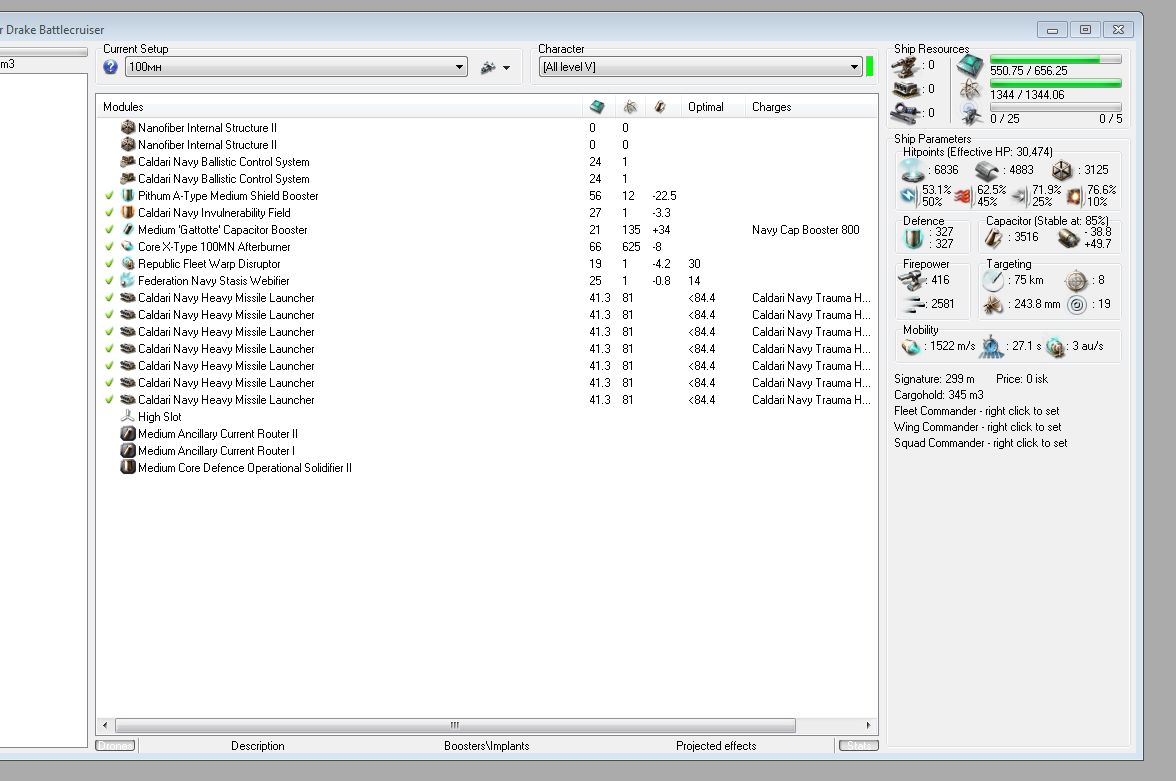Screen dimensions: 1176x781
Task: Click the Modules column header
Action: click(x=339, y=107)
